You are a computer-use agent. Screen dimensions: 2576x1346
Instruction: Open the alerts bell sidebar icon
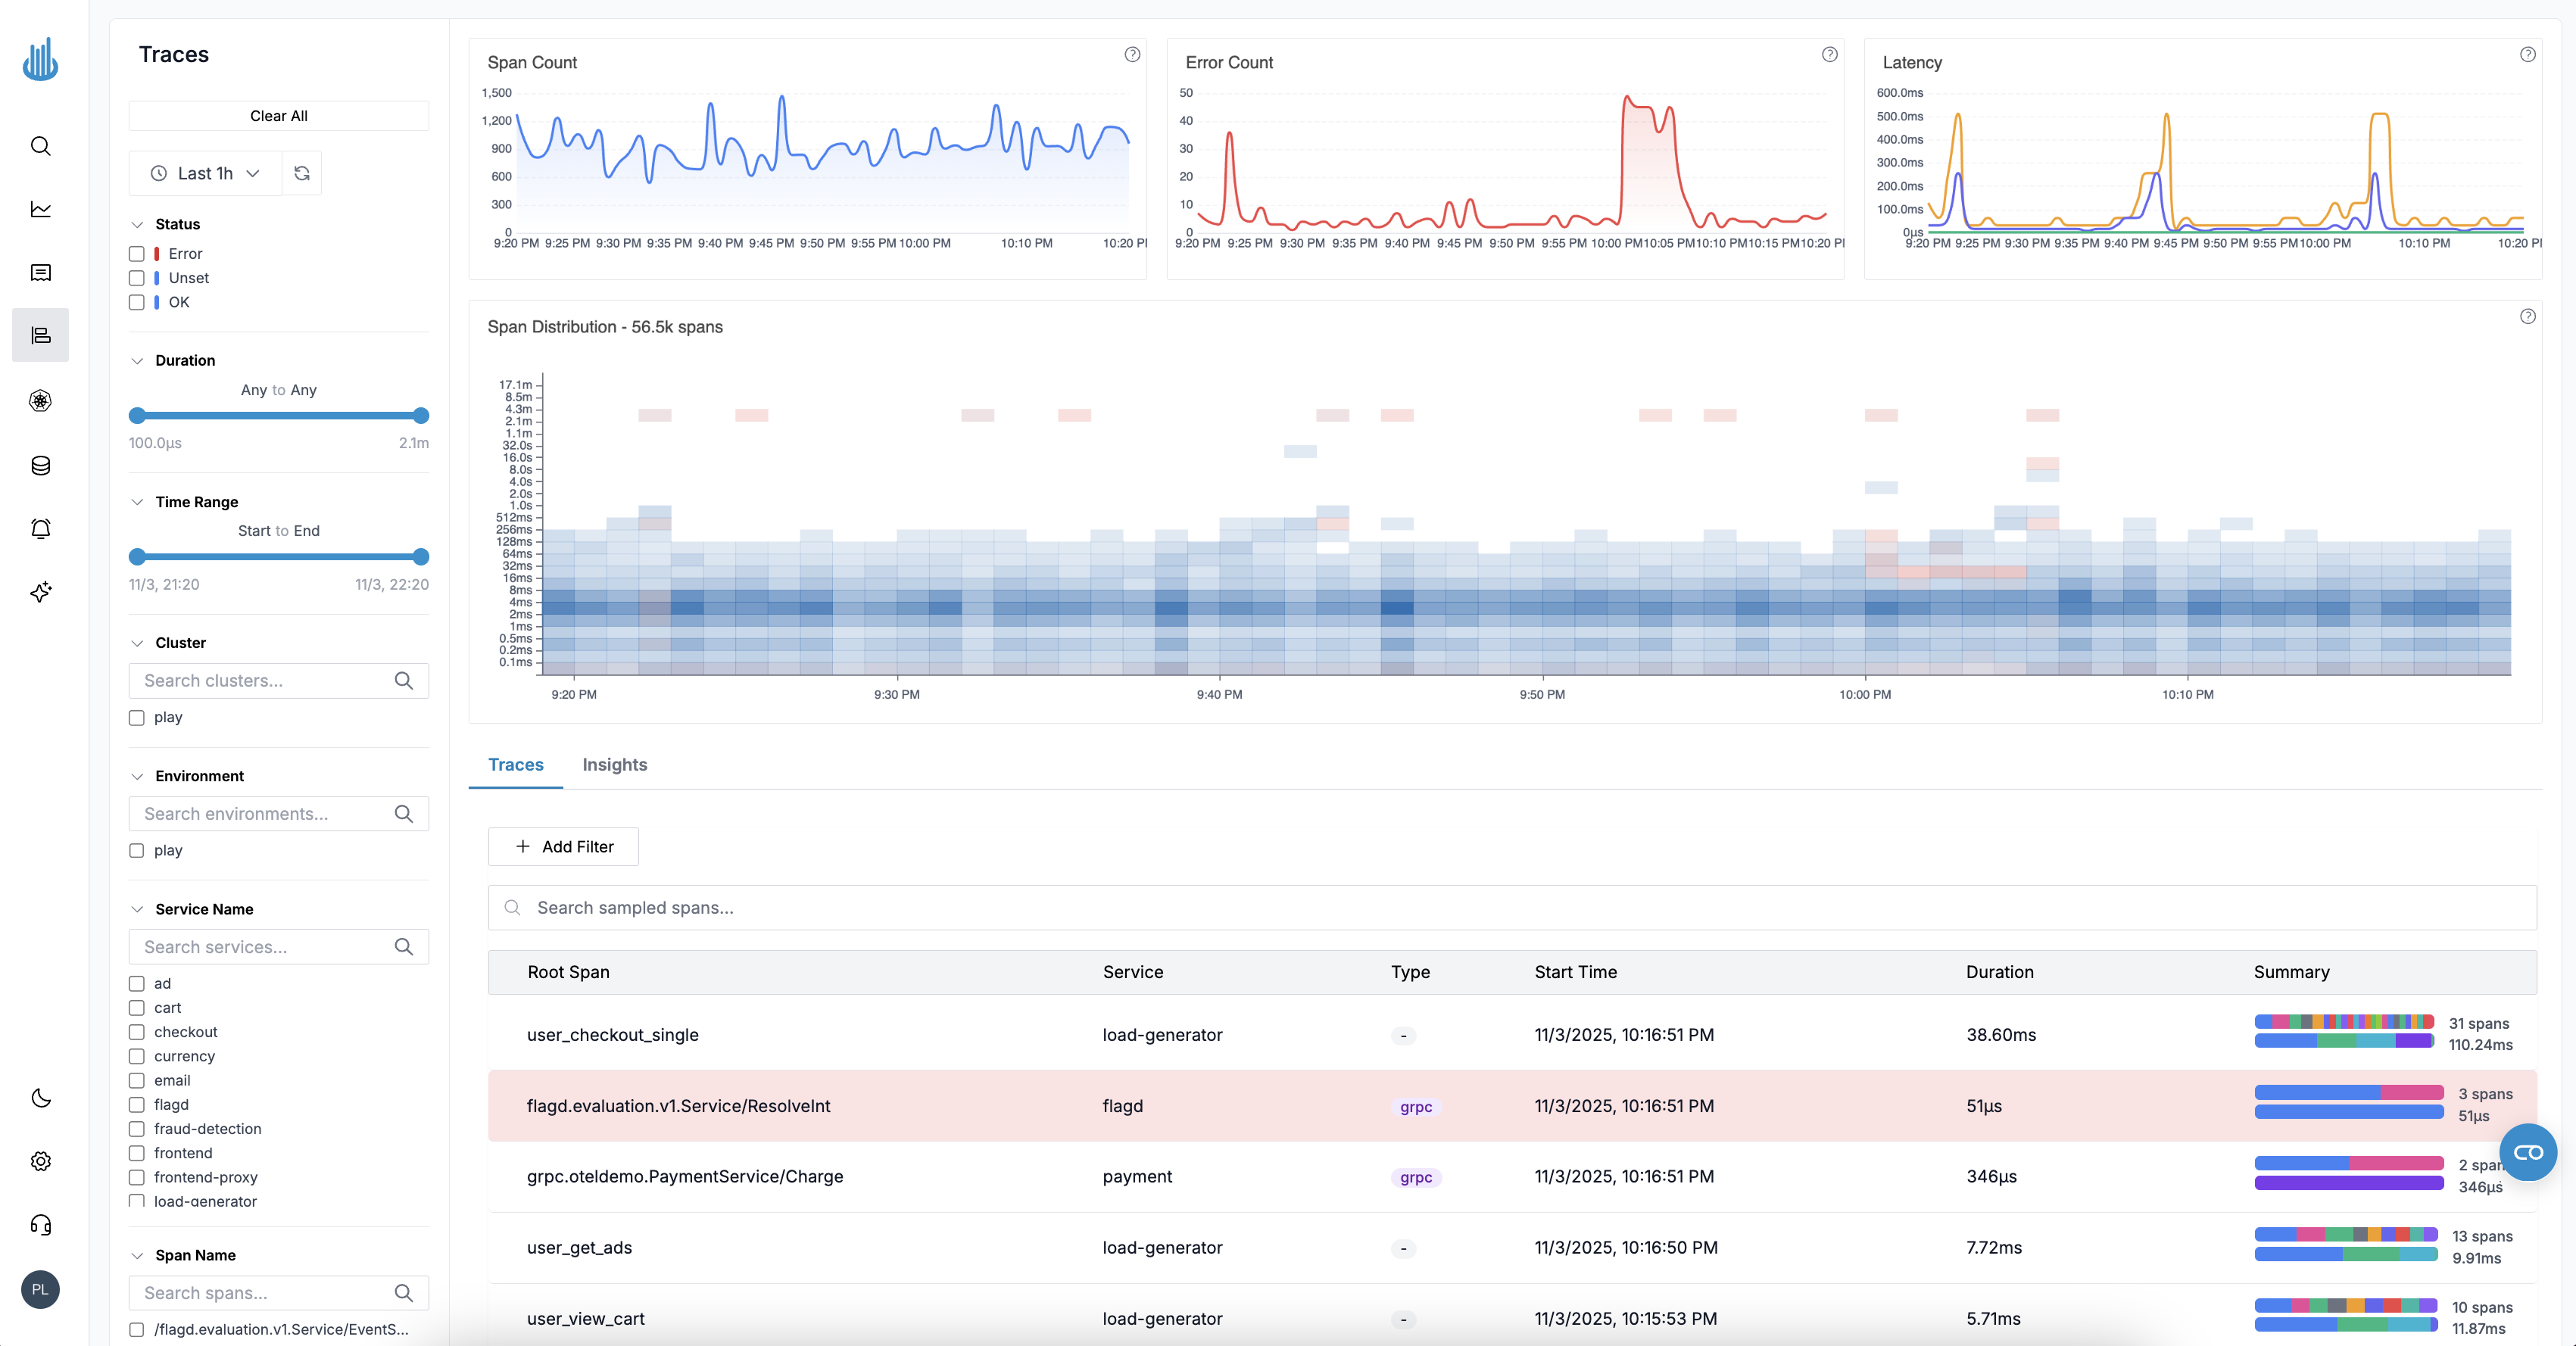pos(40,528)
